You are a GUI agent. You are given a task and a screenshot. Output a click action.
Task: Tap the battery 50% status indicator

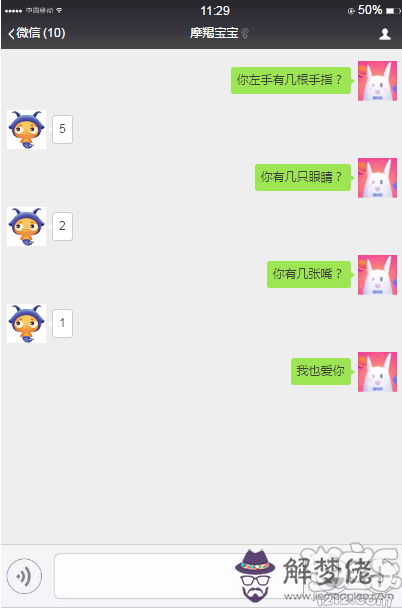374,10
